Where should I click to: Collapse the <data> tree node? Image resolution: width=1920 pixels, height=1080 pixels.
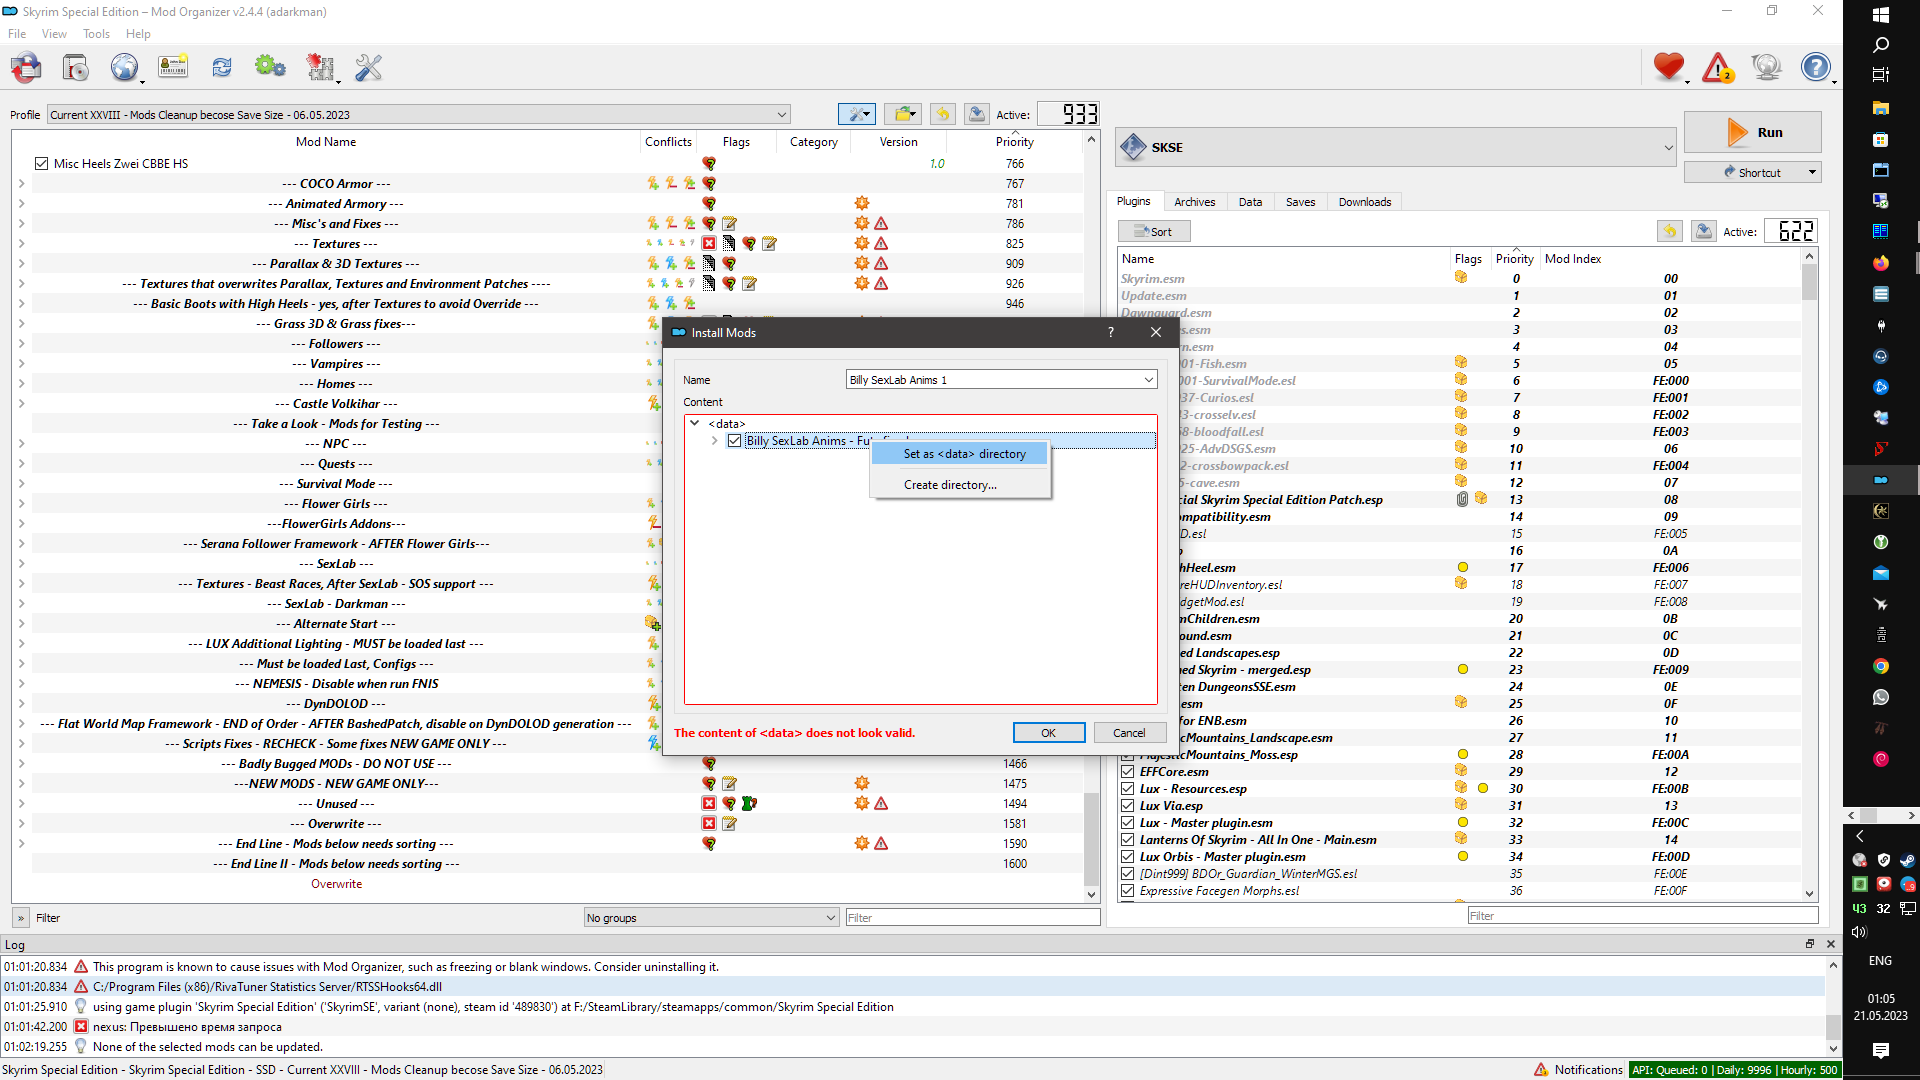click(695, 423)
